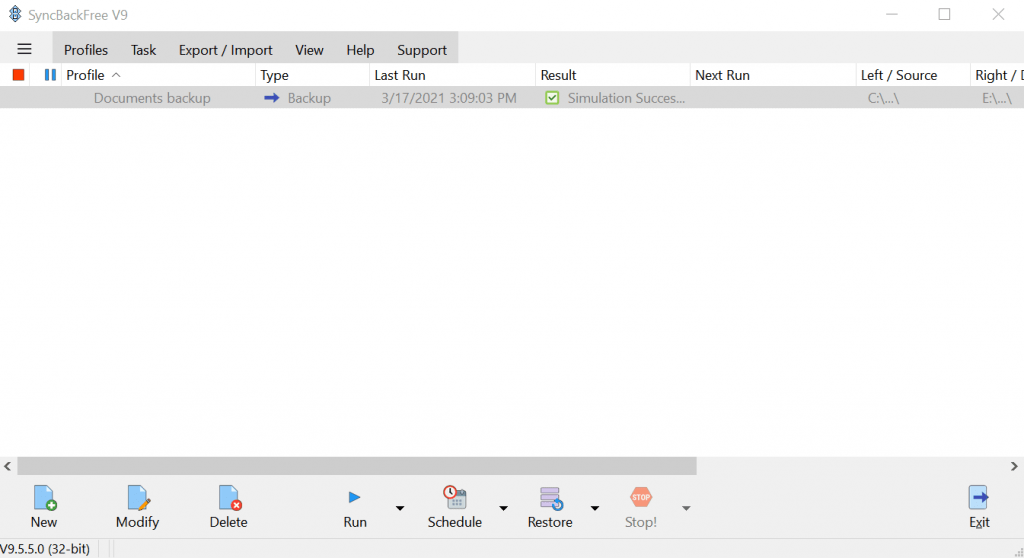The height and width of the screenshot is (558, 1024).
Task: Click the Last Run date 3/17/2021 3:09:03 PM
Action: (x=449, y=98)
